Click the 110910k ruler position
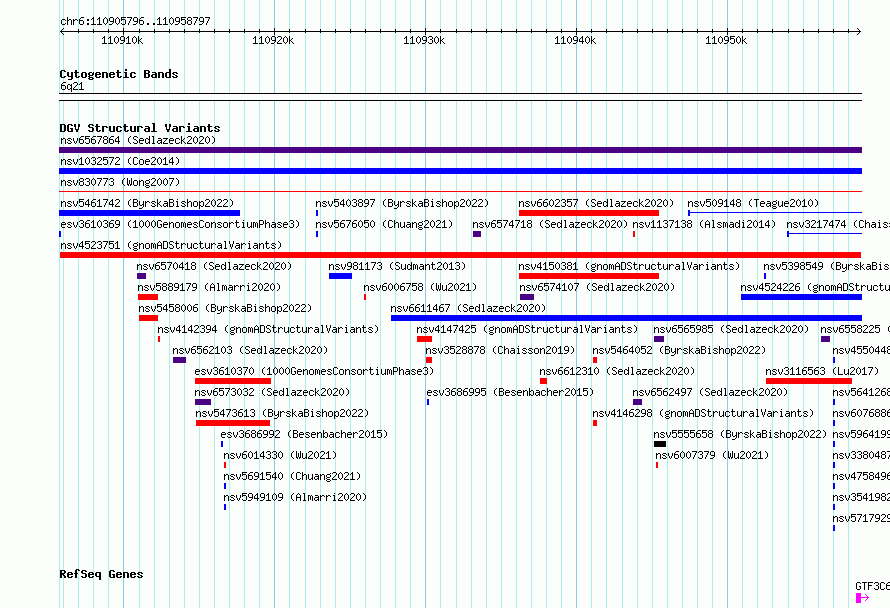 click(122, 41)
